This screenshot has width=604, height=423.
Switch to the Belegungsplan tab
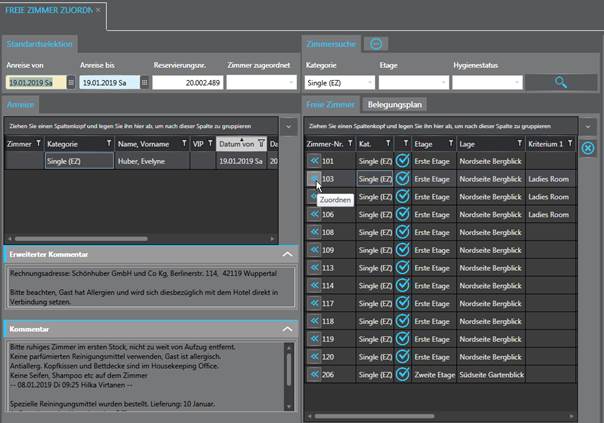coord(395,104)
